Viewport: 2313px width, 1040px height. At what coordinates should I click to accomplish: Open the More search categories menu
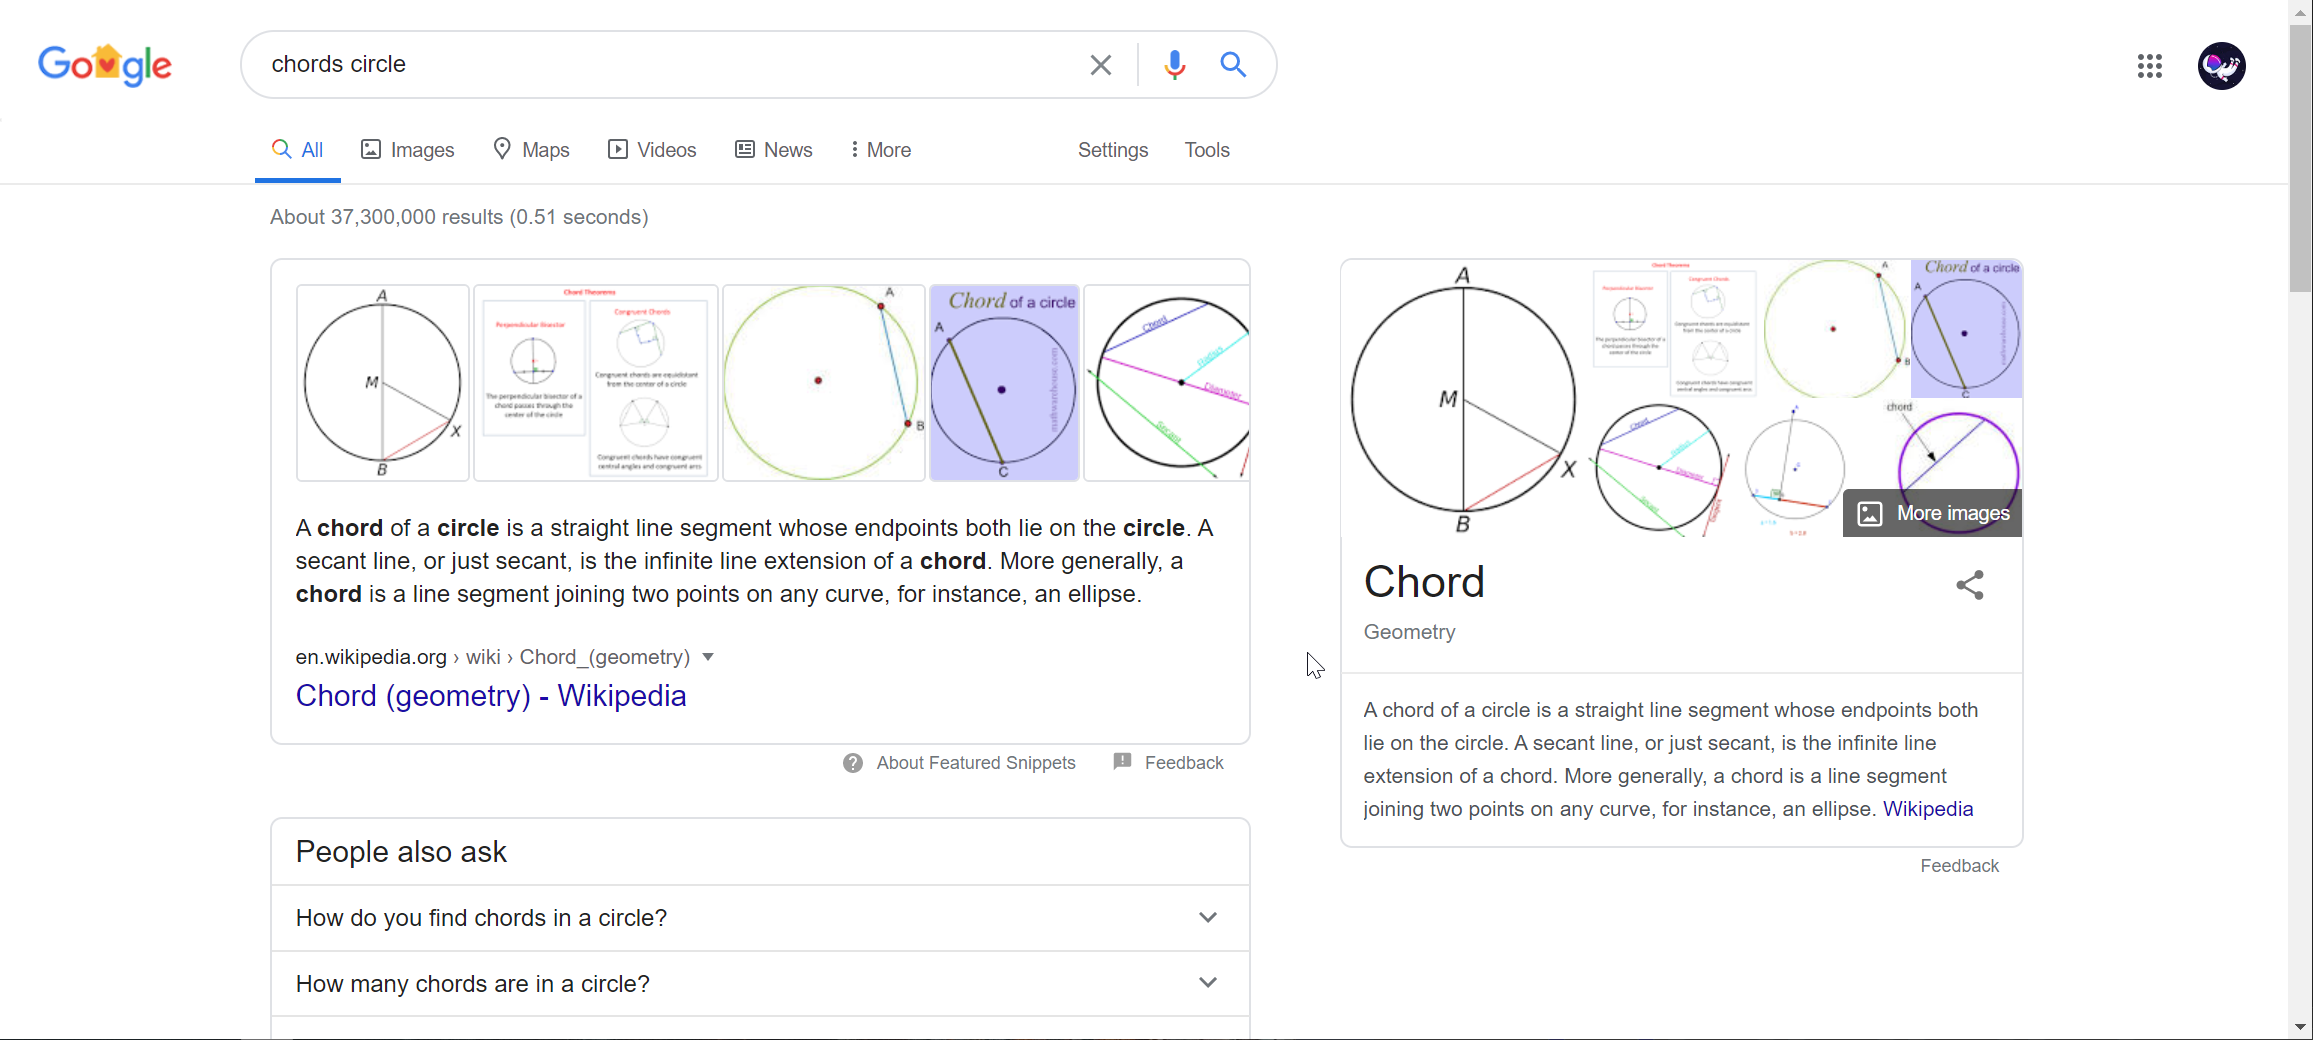880,150
